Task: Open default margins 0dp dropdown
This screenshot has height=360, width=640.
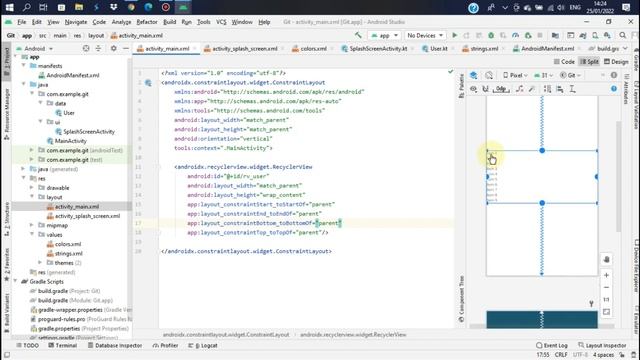Action: (501, 89)
